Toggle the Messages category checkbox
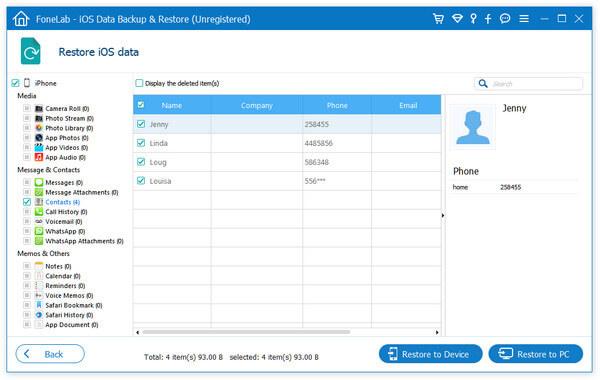600x380 pixels. click(27, 182)
